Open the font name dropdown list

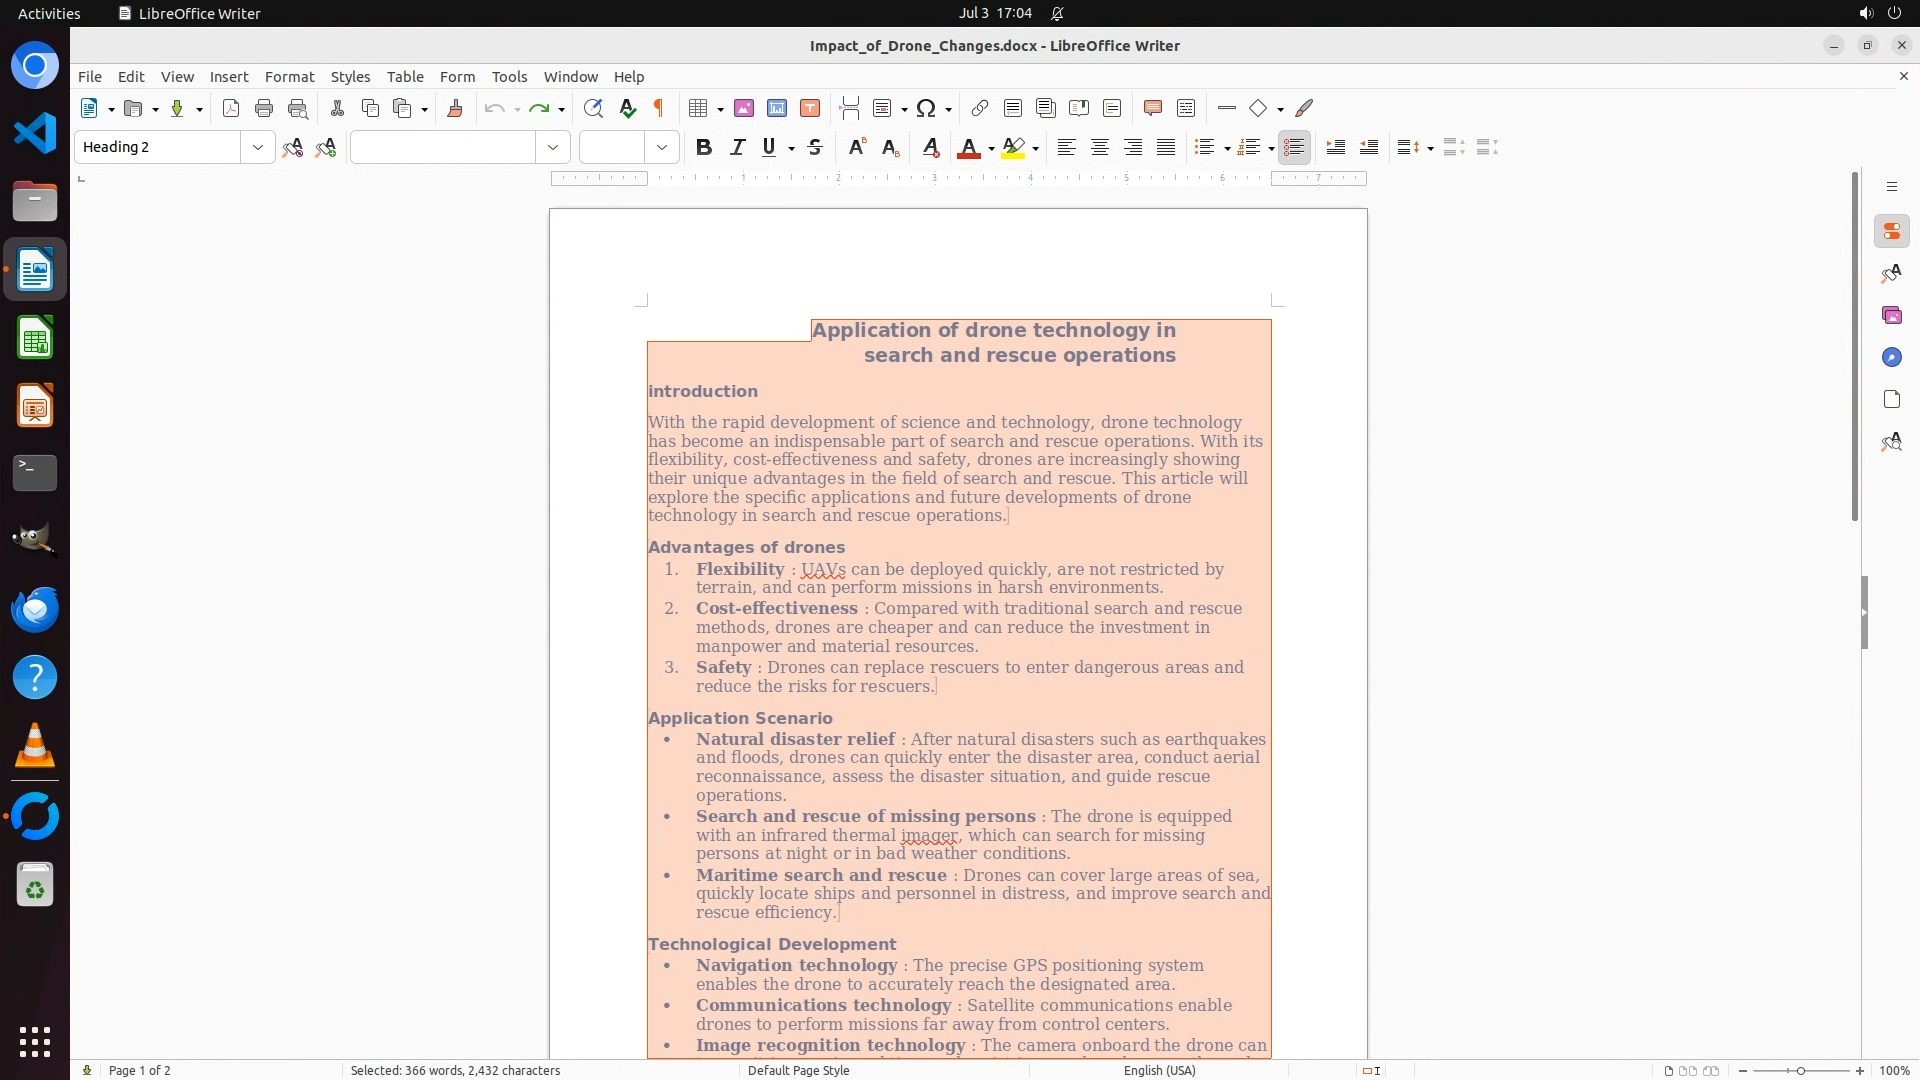(553, 148)
